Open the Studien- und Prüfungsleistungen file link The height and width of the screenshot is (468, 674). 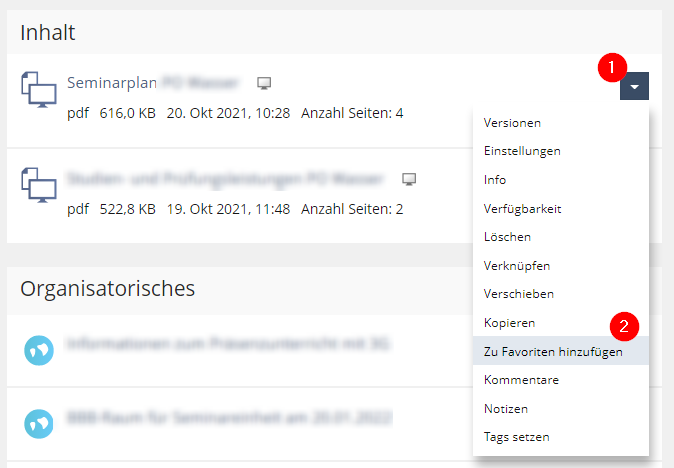225,179
